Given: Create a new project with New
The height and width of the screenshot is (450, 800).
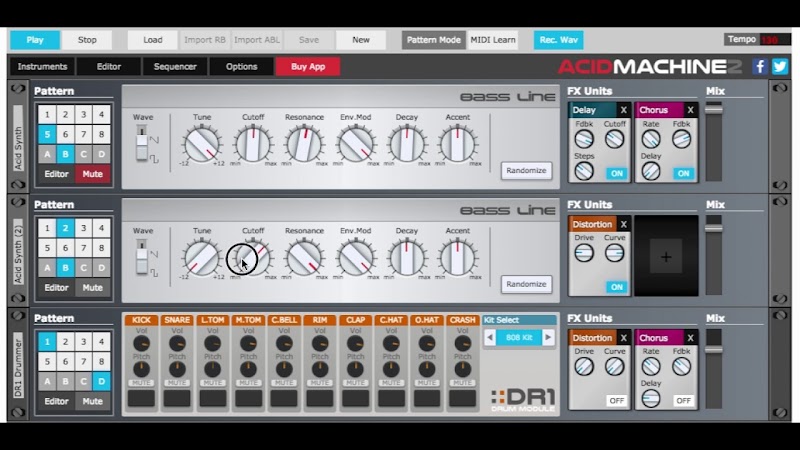Looking at the screenshot, I should point(361,40).
